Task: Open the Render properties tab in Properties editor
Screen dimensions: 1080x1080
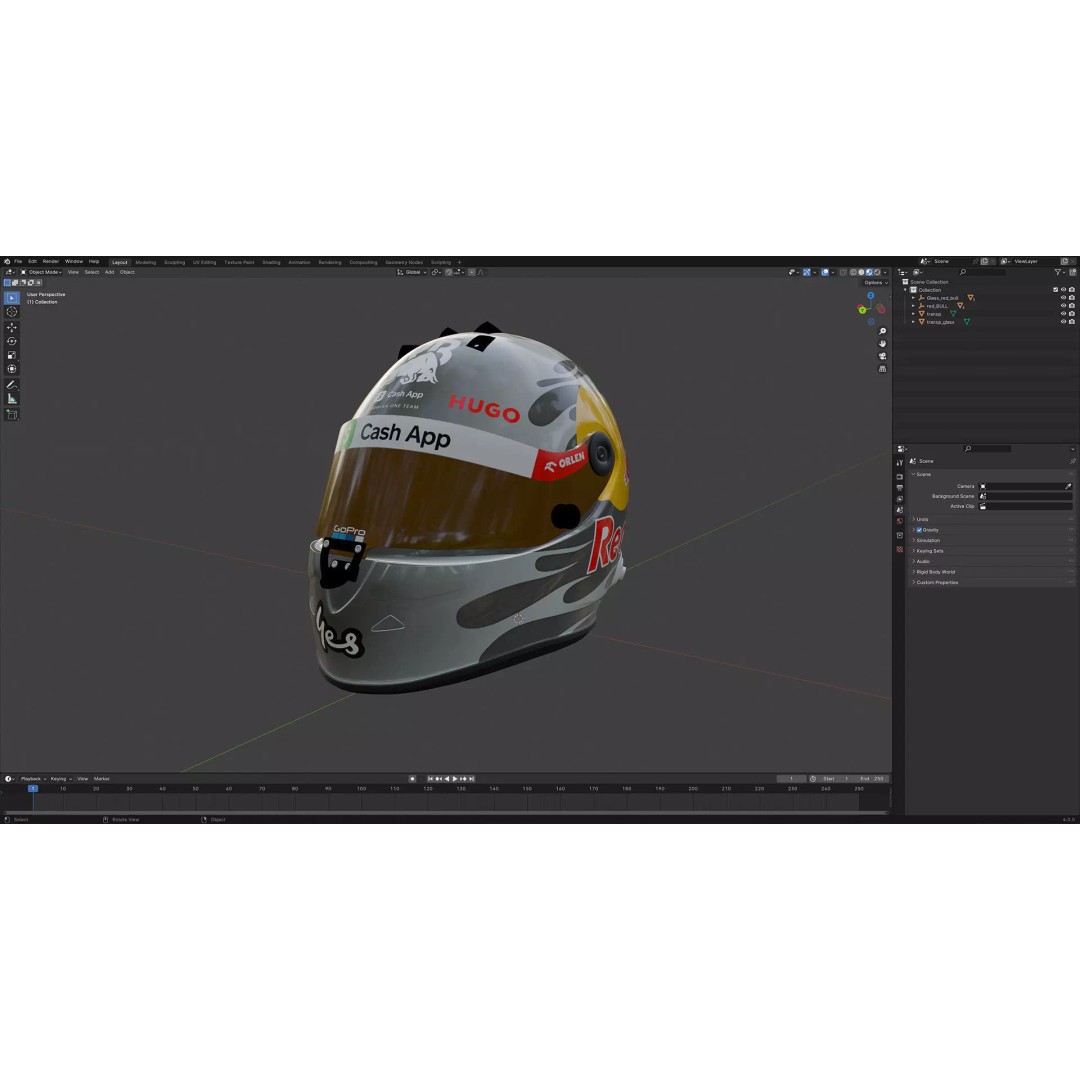Action: click(900, 476)
